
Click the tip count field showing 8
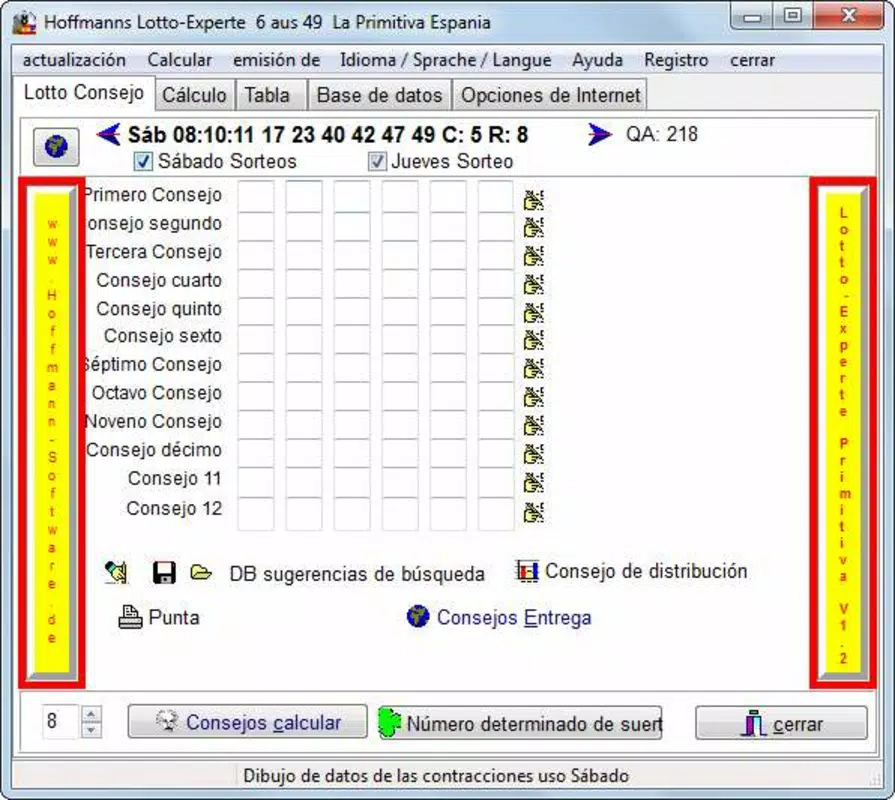click(x=60, y=722)
